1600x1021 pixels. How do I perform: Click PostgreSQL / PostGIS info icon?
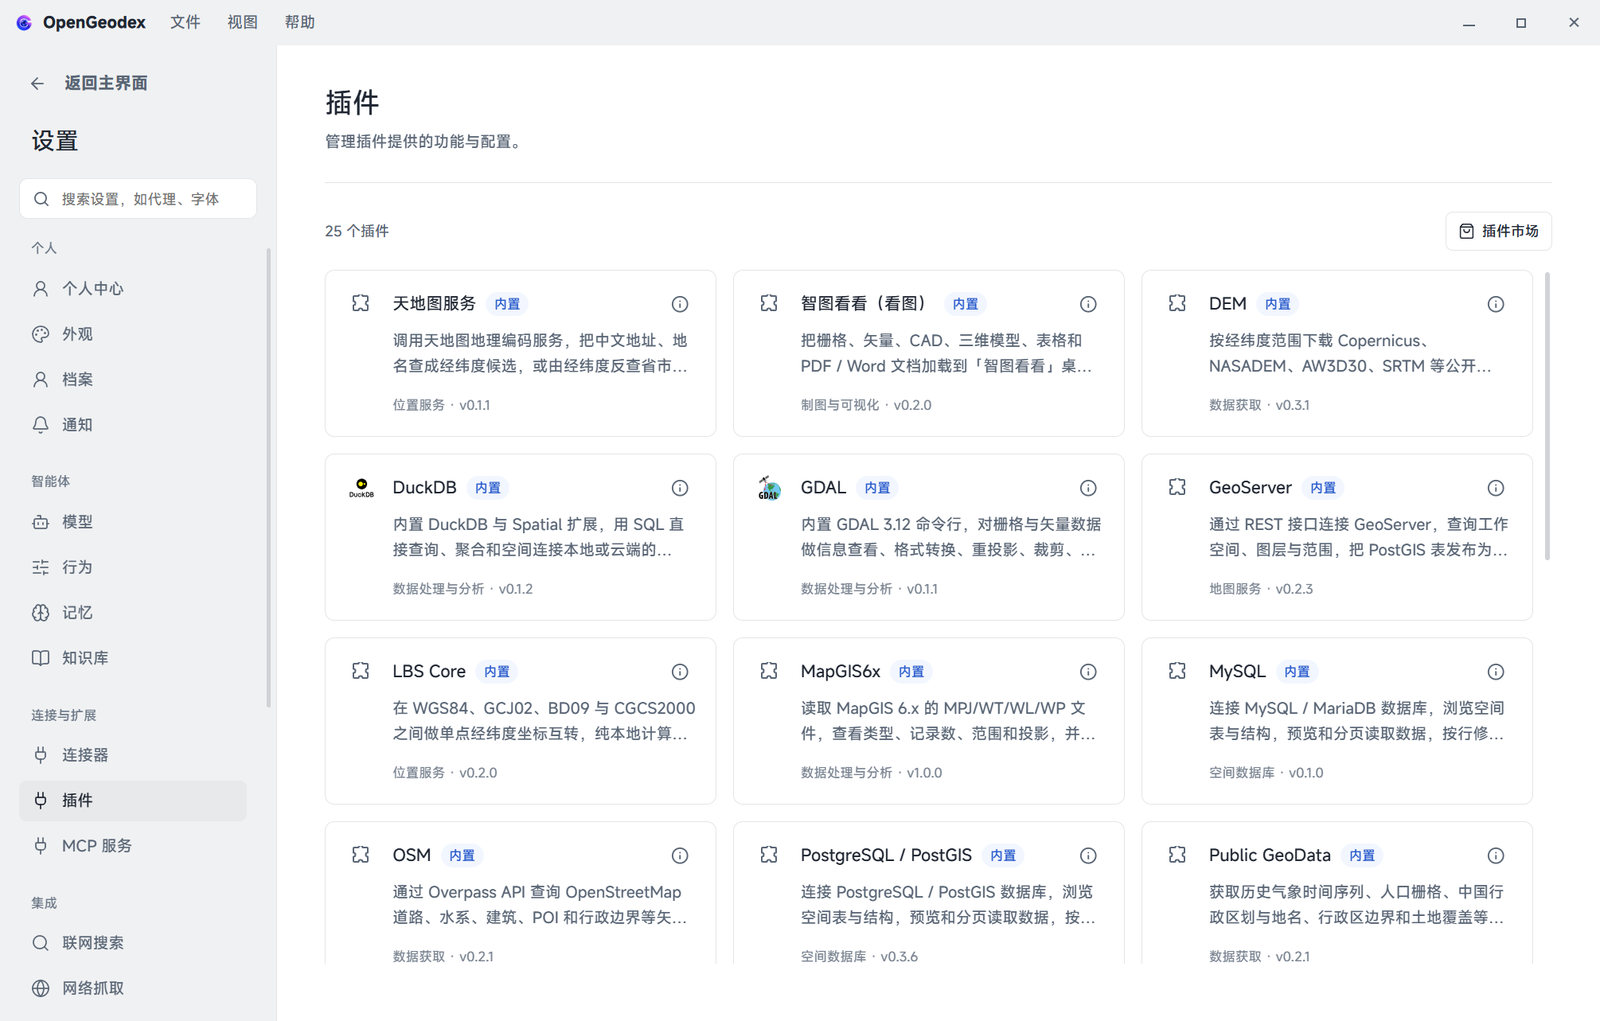click(1088, 856)
